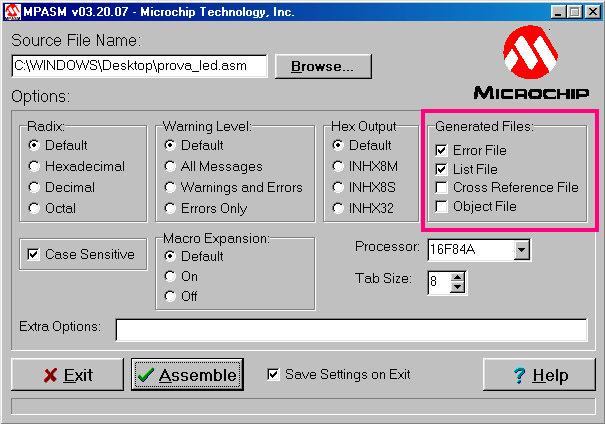Image resolution: width=605 pixels, height=424 pixels.
Task: Toggle the Case Sensitive checkbox
Action: click(33, 254)
